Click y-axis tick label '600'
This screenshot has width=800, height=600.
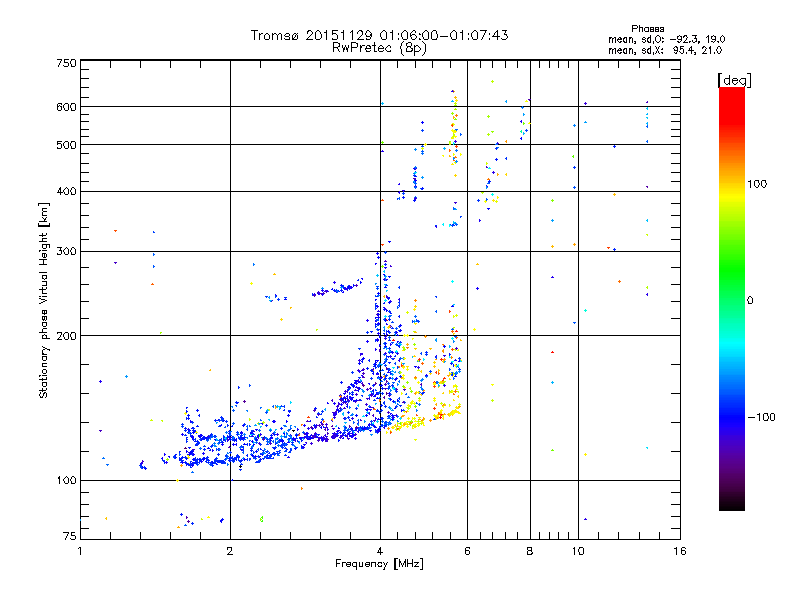(66, 107)
